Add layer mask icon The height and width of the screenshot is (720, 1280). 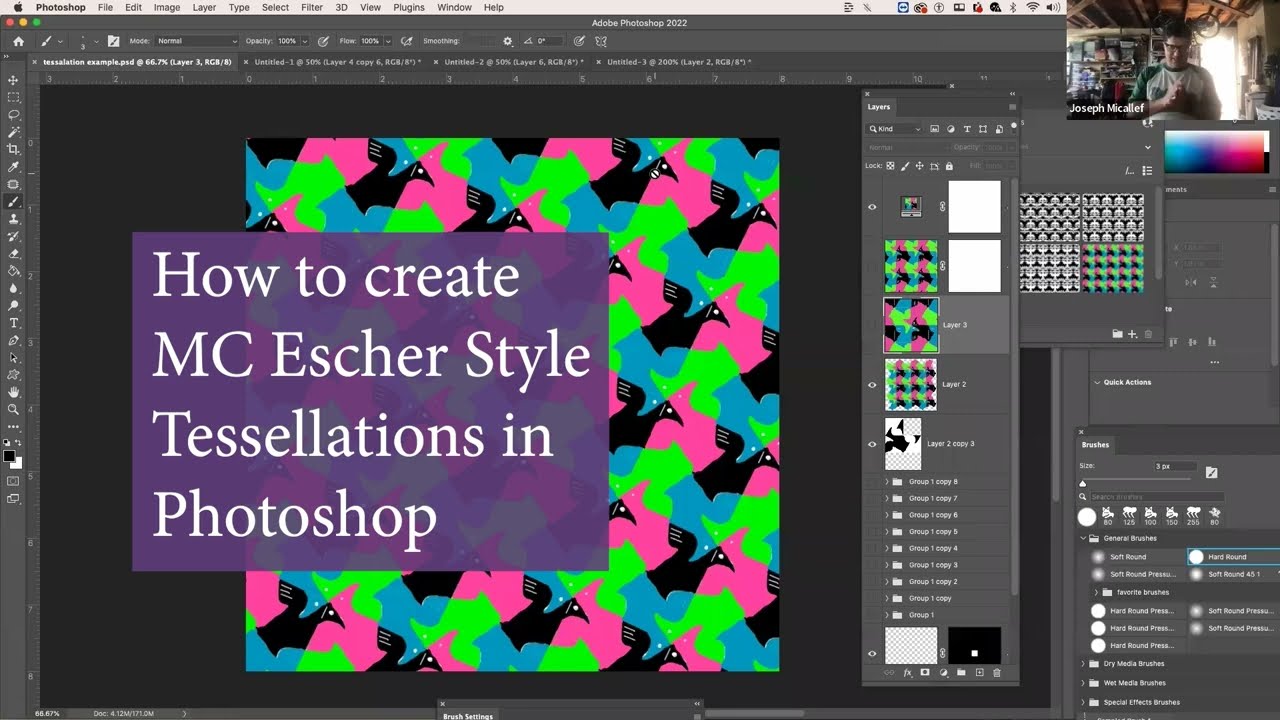click(x=925, y=673)
